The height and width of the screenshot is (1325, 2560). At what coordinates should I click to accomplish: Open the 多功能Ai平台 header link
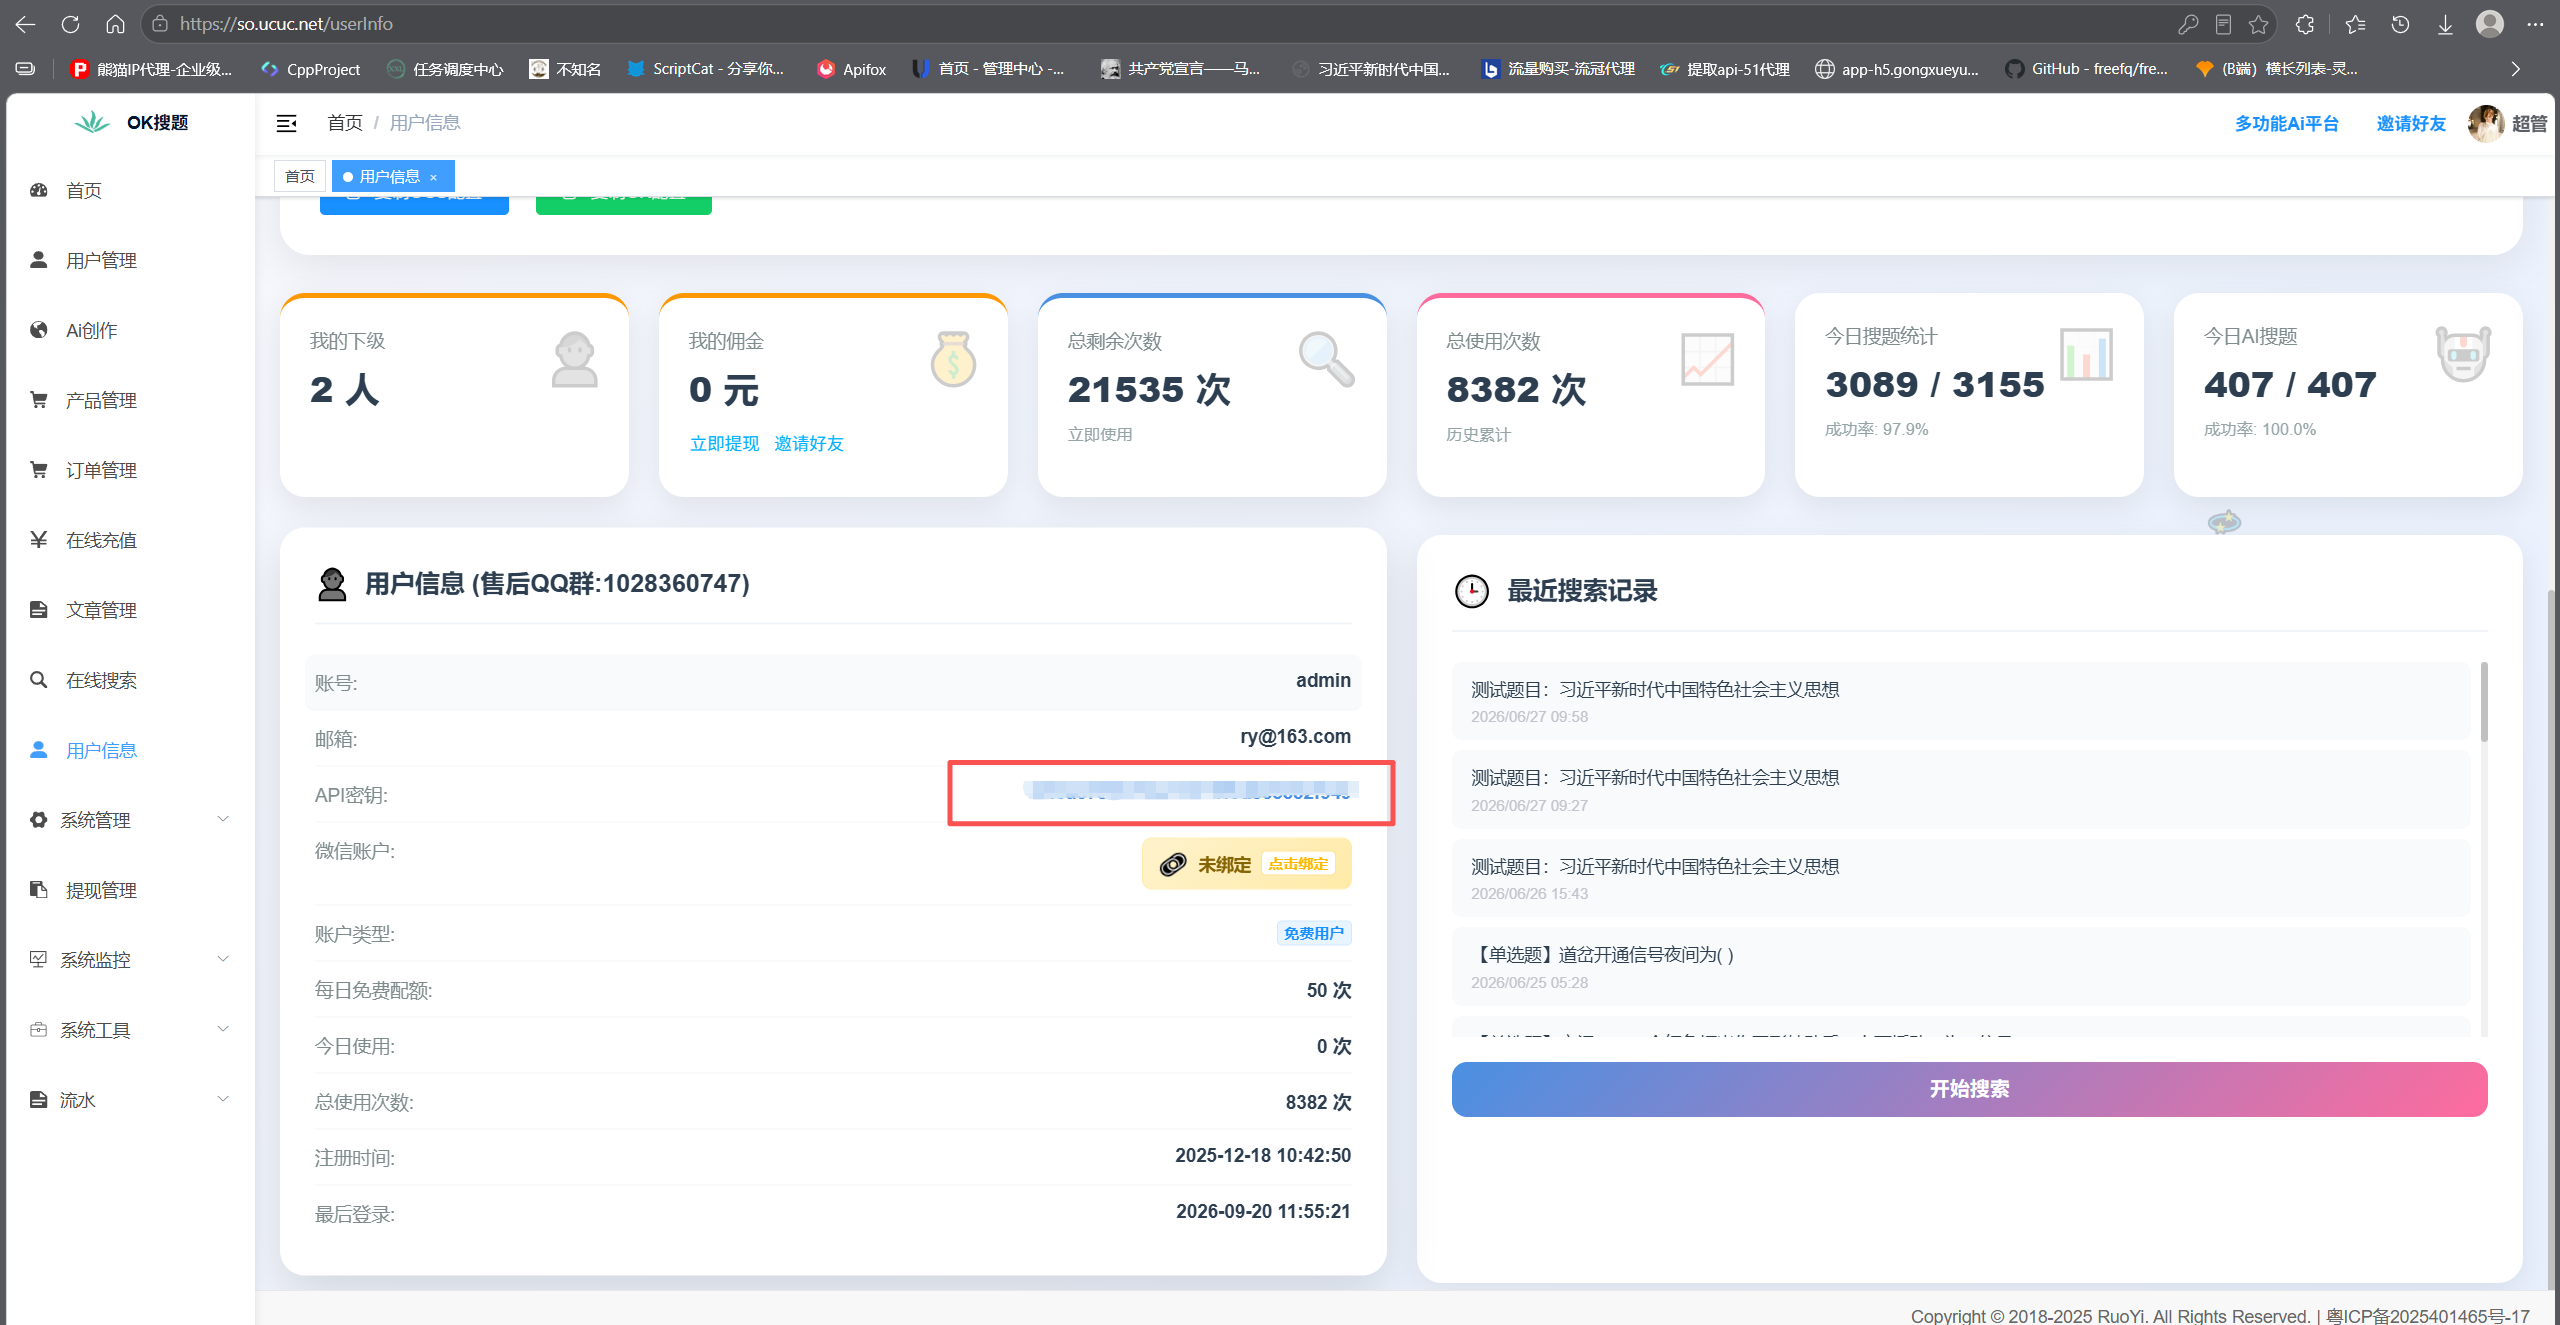click(2287, 123)
